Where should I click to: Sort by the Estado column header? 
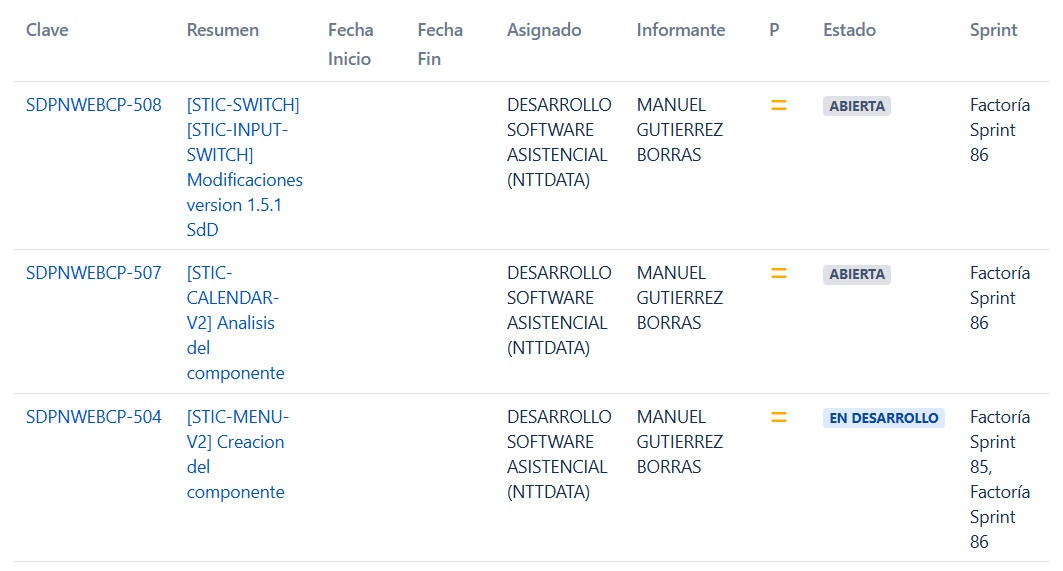[849, 30]
